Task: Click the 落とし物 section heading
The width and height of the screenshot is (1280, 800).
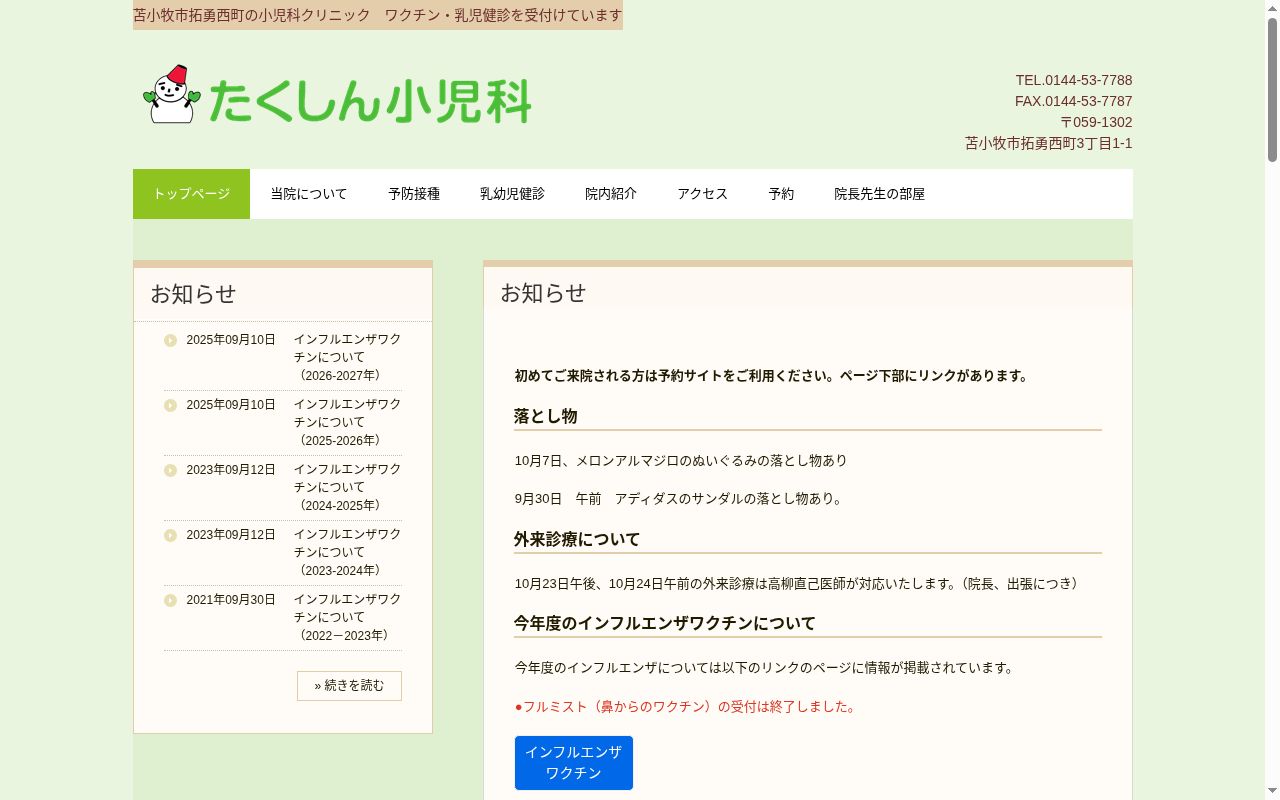Action: (546, 416)
